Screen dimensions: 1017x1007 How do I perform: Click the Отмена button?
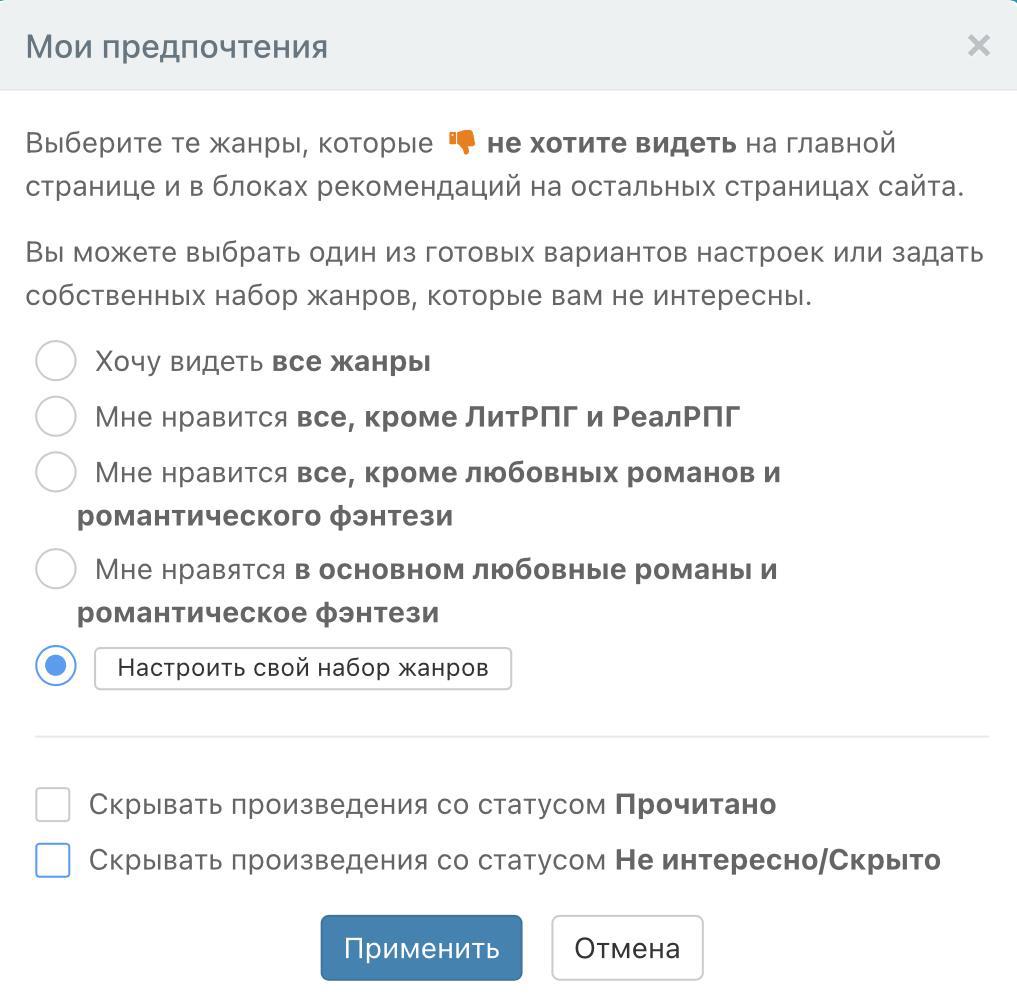tap(627, 948)
